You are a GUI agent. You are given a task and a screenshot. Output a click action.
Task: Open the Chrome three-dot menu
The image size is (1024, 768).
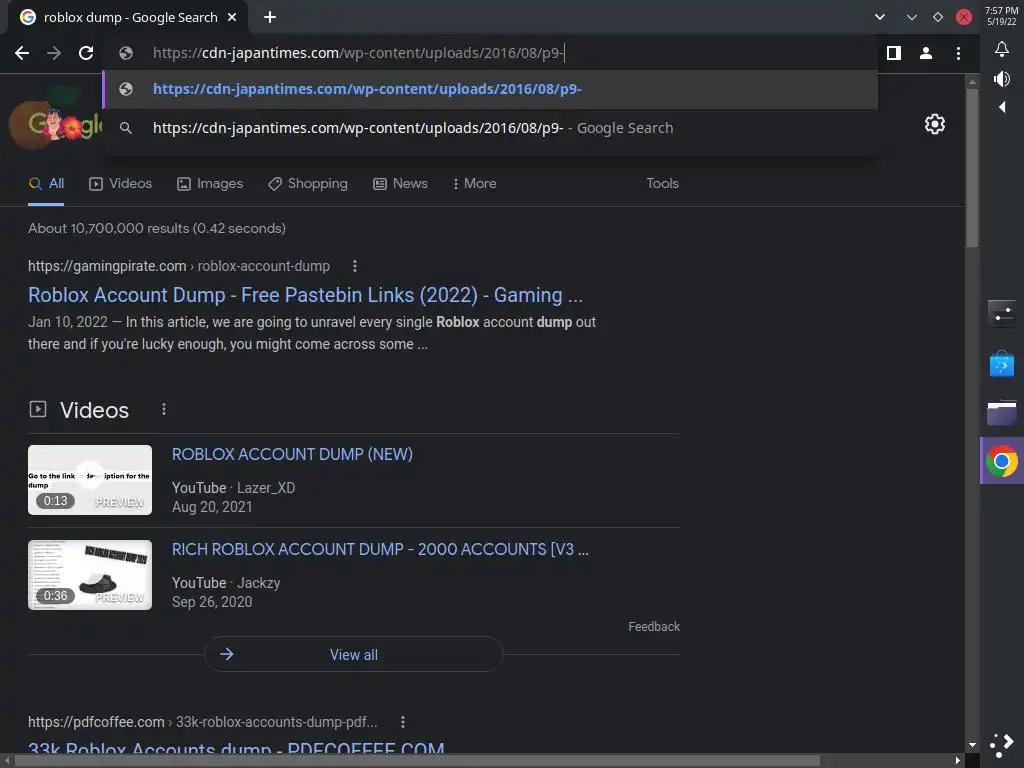coord(958,53)
